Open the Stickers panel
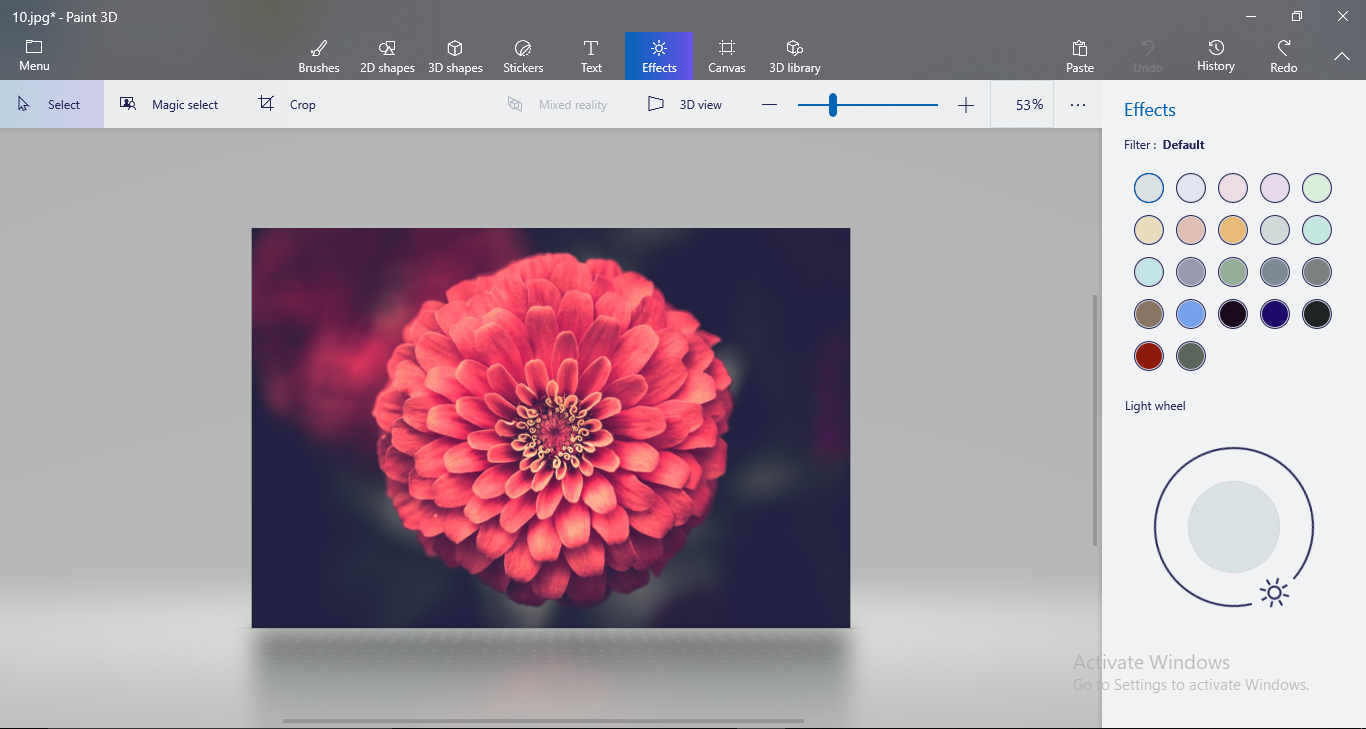The image size is (1366, 729). click(x=523, y=56)
